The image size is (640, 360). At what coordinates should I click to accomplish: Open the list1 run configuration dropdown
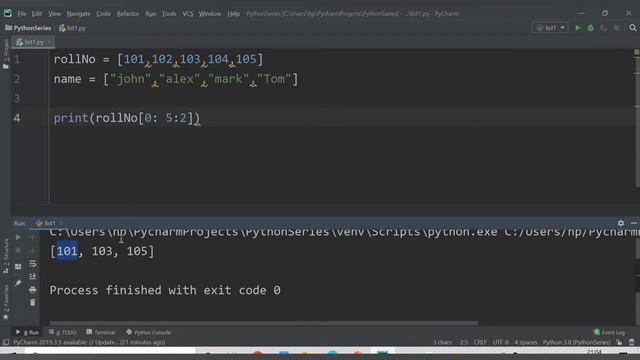pyautogui.click(x=550, y=28)
